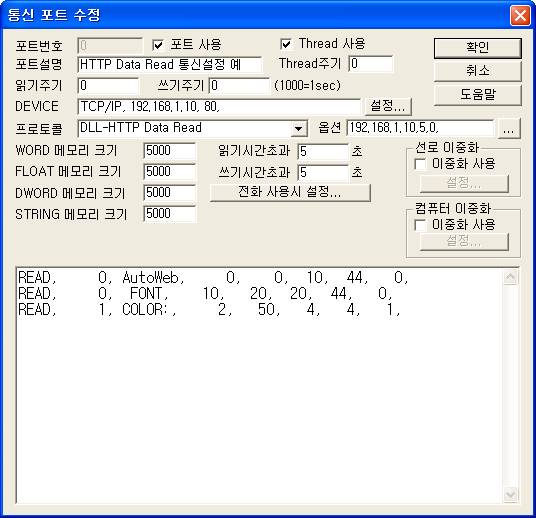The height and width of the screenshot is (518, 536).
Task: Click the 쓰기주기 input box
Action: click(239, 85)
